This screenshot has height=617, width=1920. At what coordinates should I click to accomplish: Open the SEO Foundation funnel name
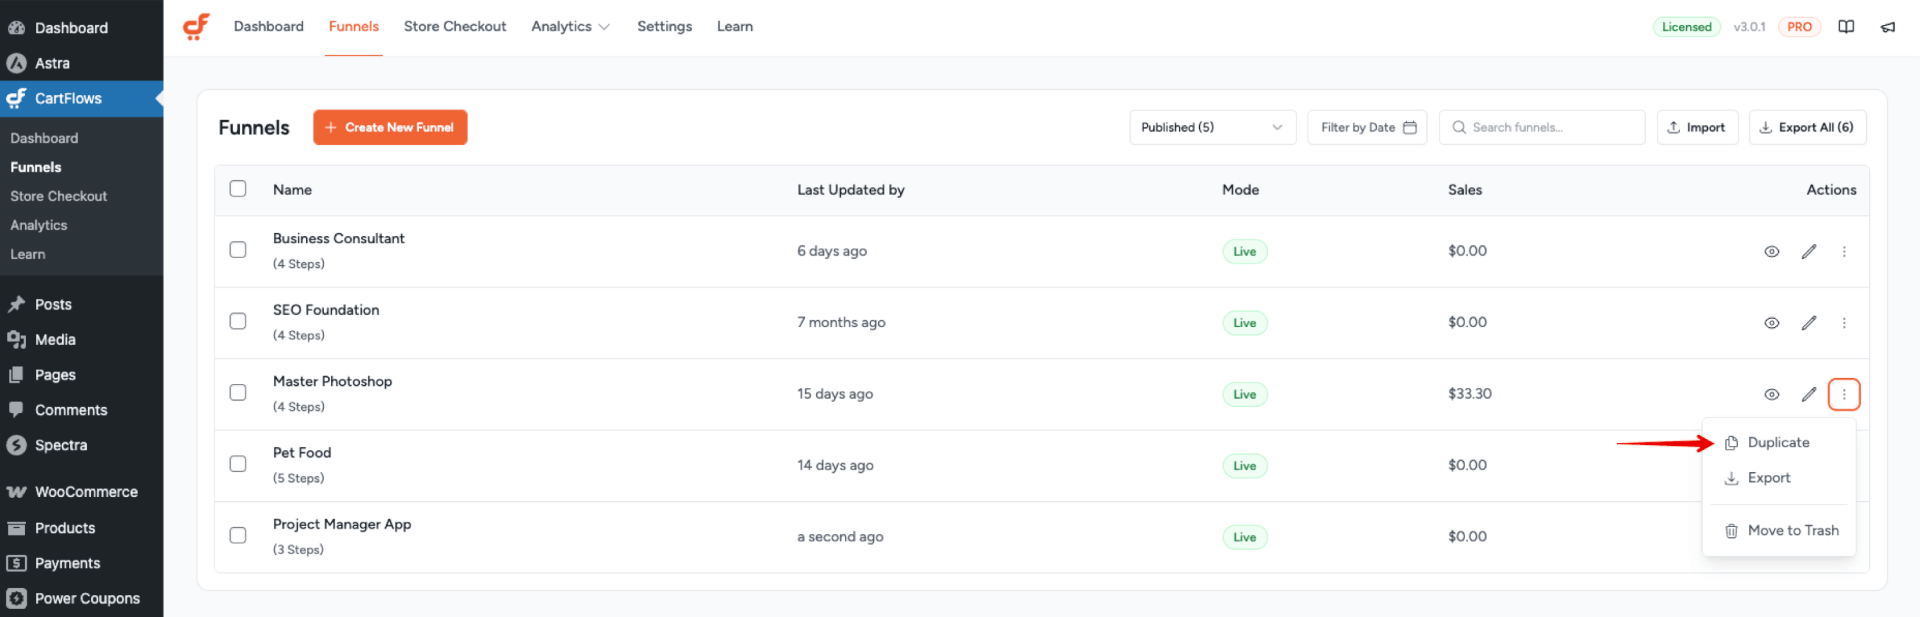coord(326,310)
